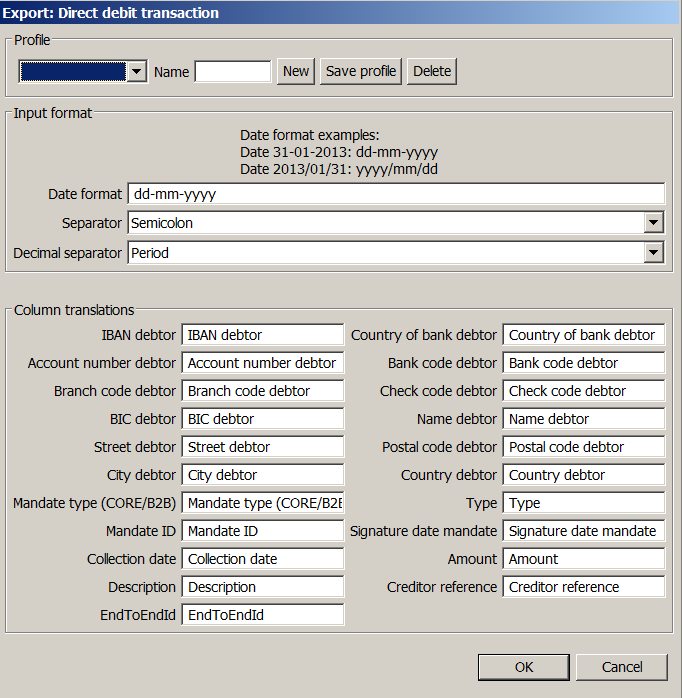The width and height of the screenshot is (682, 698).
Task: Click the Signature date mandate translation field
Action: [x=584, y=531]
